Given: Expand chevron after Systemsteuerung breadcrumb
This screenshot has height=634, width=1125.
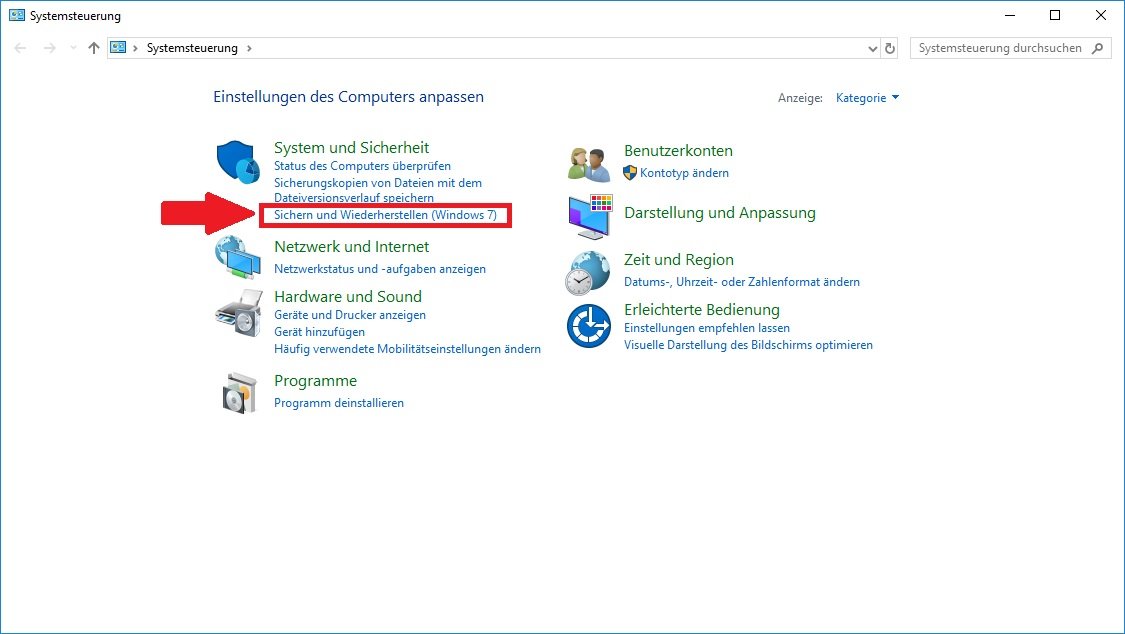Looking at the screenshot, I should click(249, 48).
